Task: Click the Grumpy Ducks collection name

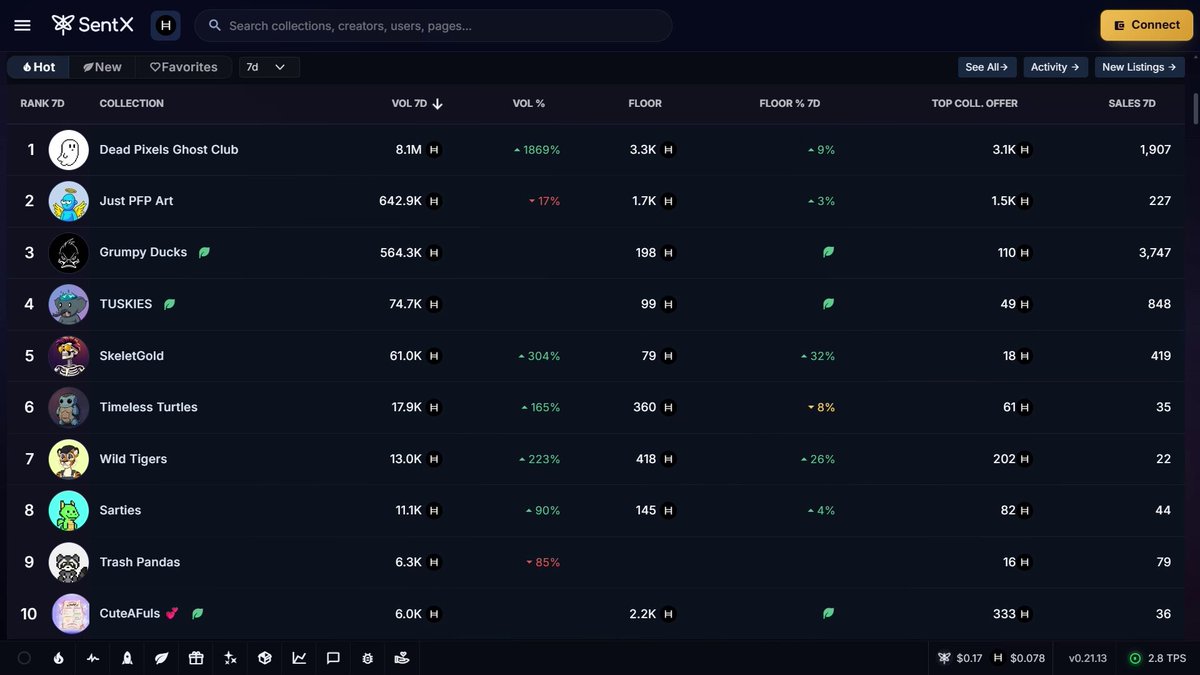Action: (x=143, y=252)
